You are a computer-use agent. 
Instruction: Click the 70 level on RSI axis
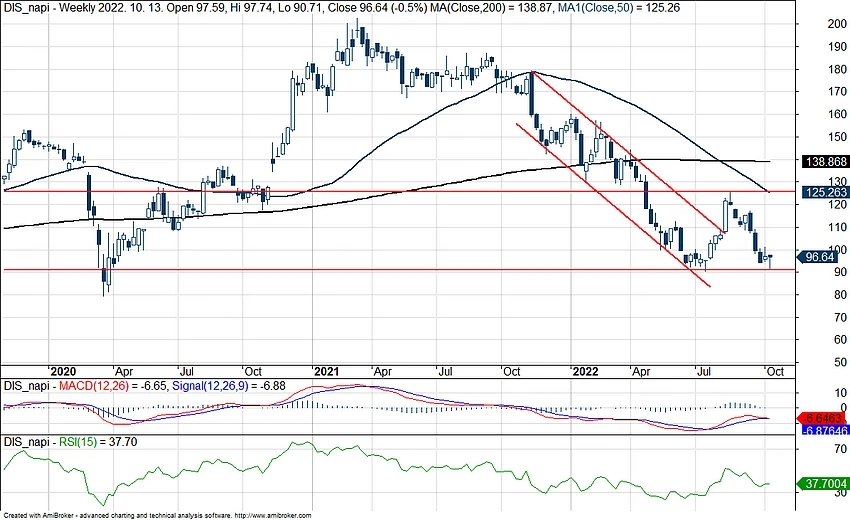click(840, 448)
